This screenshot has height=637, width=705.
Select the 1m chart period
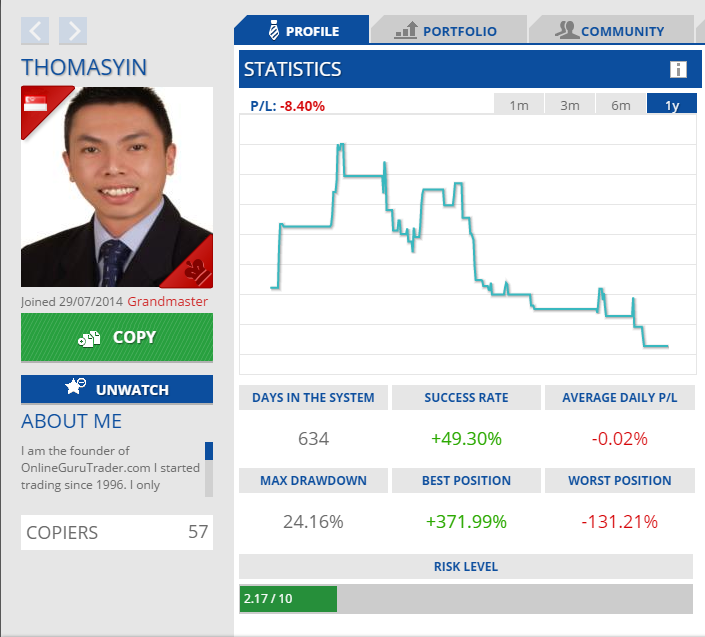[519, 105]
